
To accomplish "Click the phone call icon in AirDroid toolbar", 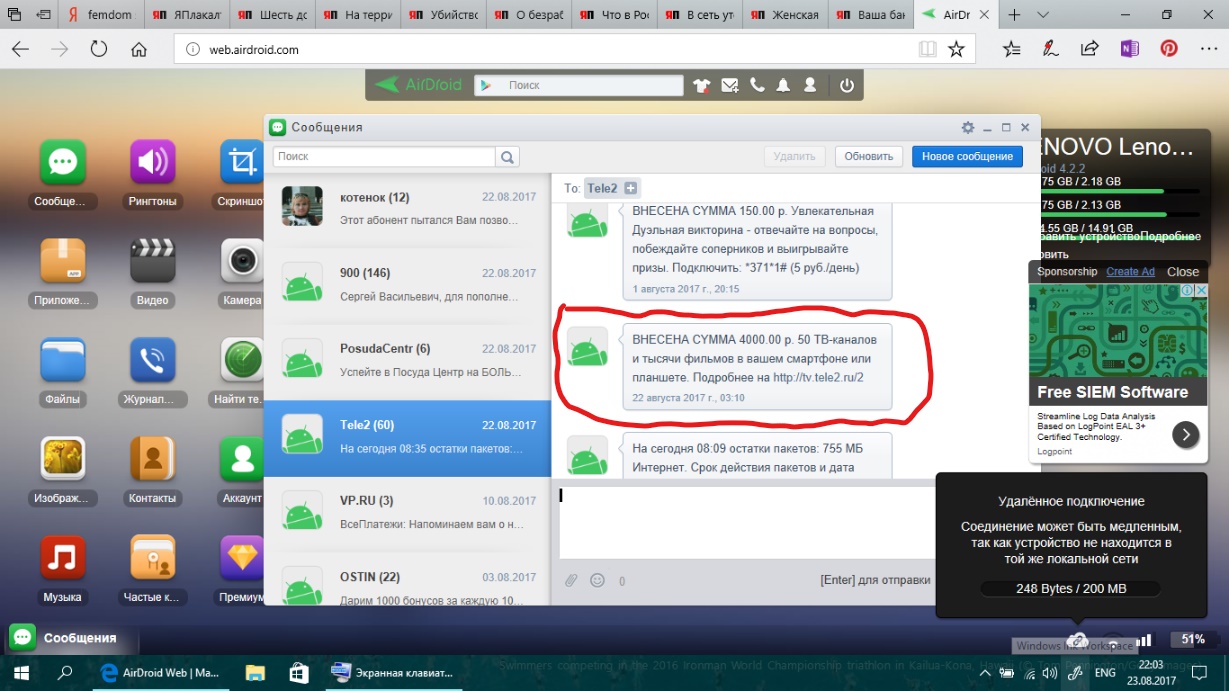I will click(x=757, y=85).
